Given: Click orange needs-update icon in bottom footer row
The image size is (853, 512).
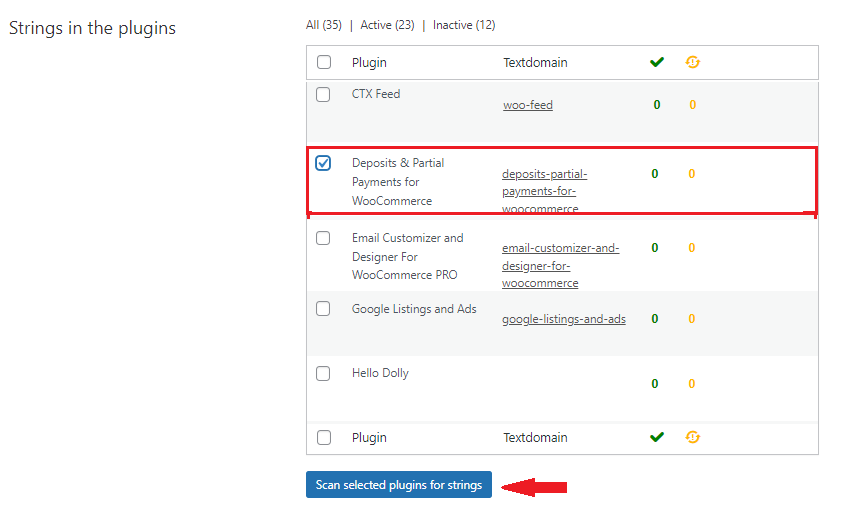Looking at the screenshot, I should point(693,437).
